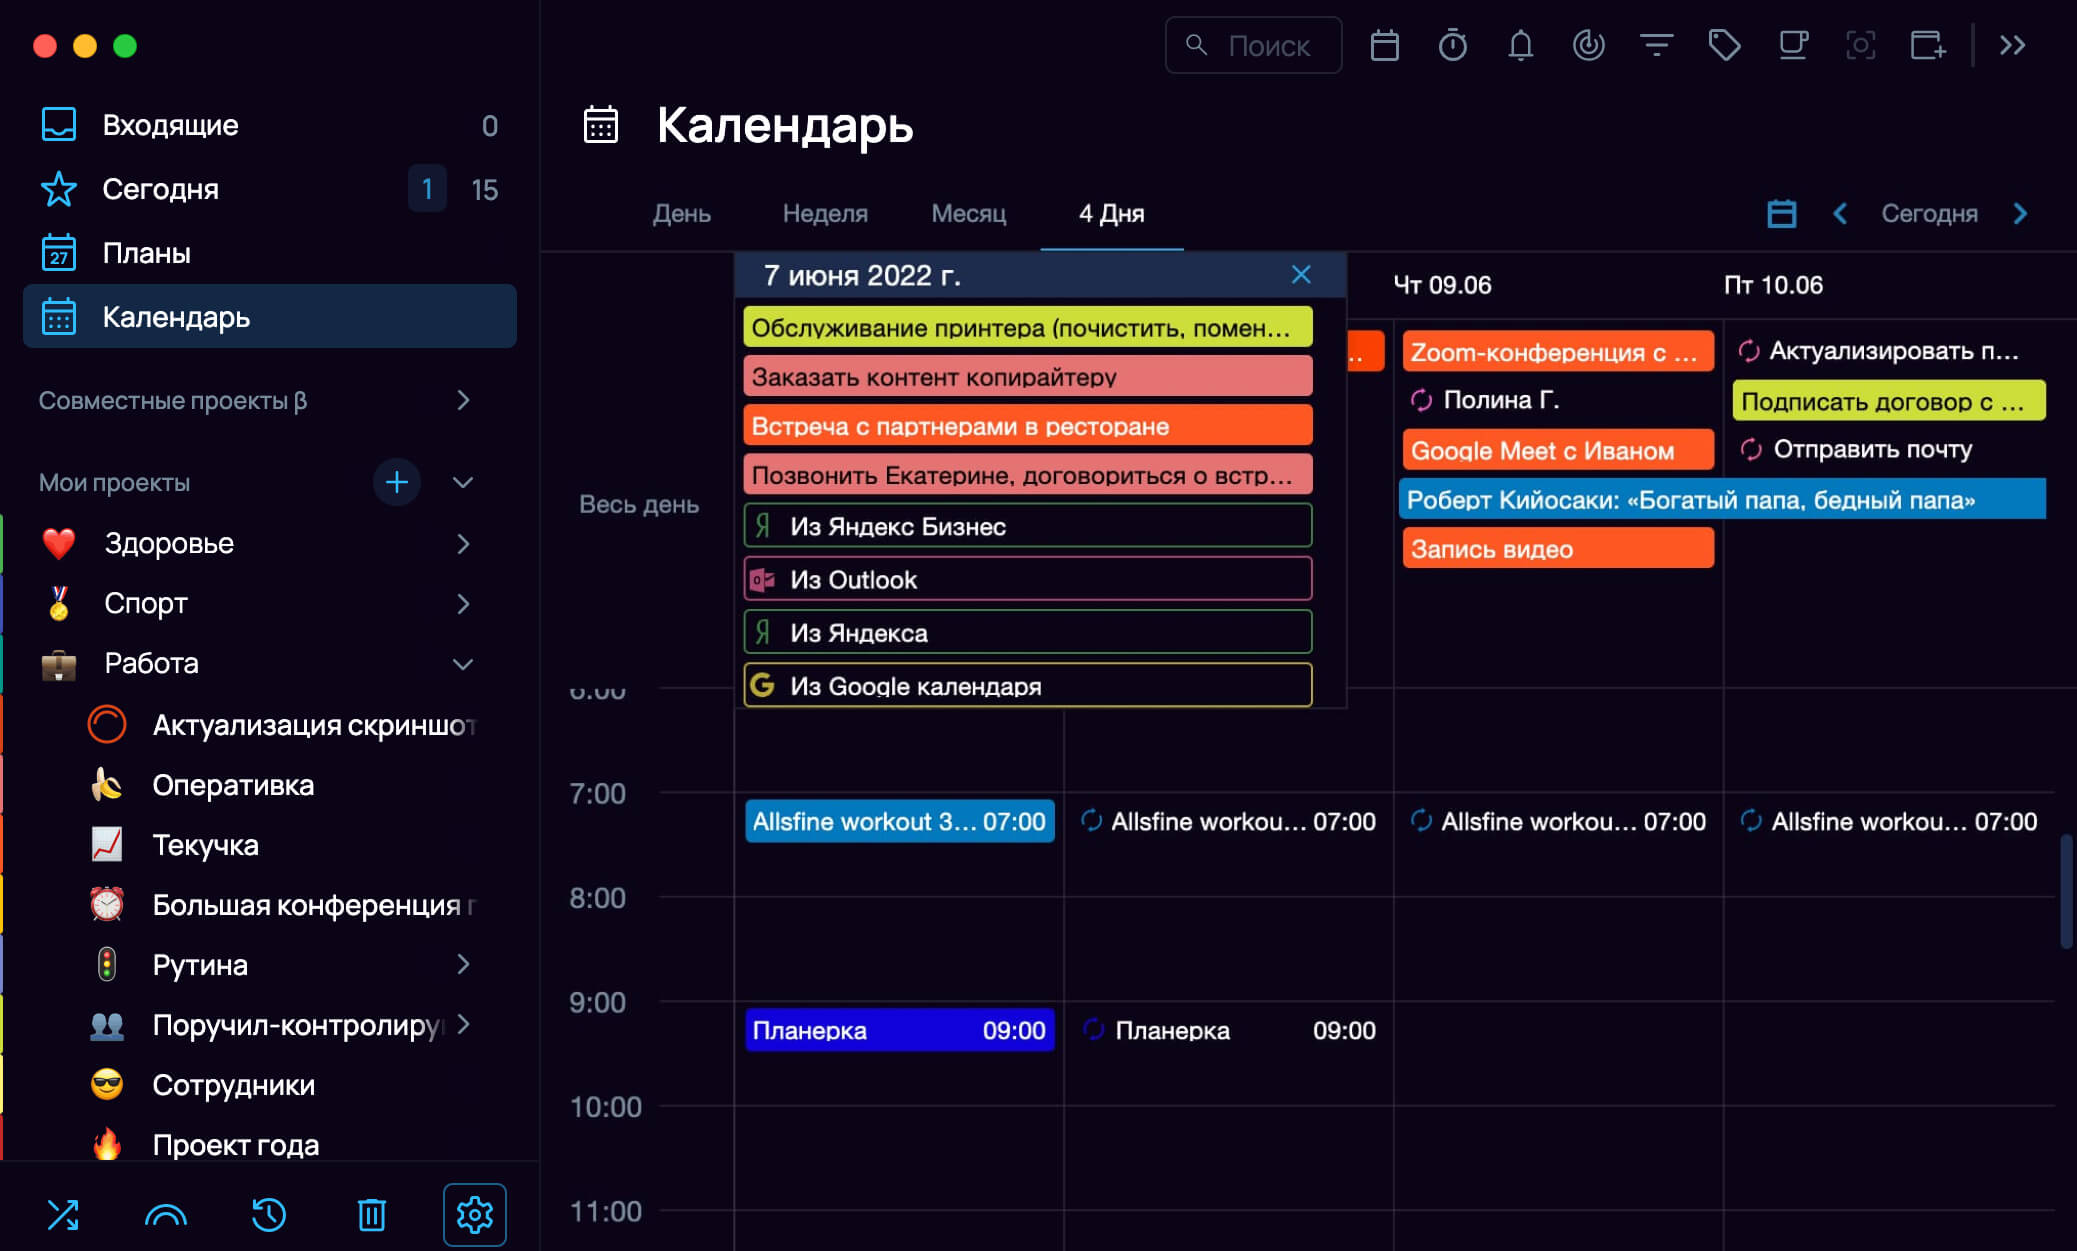The image size is (2077, 1251).
Task: Switch to Месяц view tab
Action: coord(969,214)
